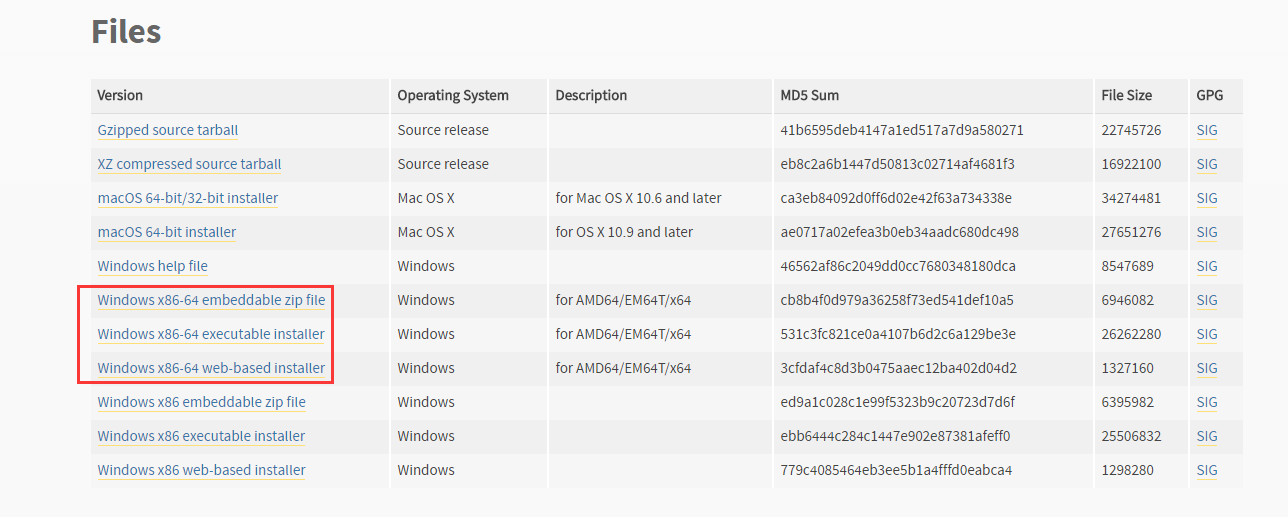Click SIG for Windows x86 web-based installer
The width and height of the screenshot is (1288, 517).
(x=1207, y=470)
